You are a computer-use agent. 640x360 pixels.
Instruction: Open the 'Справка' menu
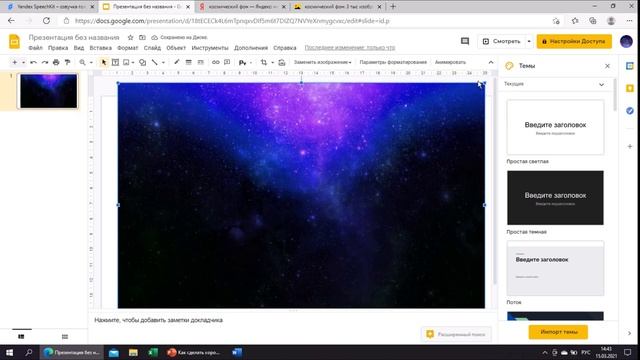pyautogui.click(x=284, y=48)
